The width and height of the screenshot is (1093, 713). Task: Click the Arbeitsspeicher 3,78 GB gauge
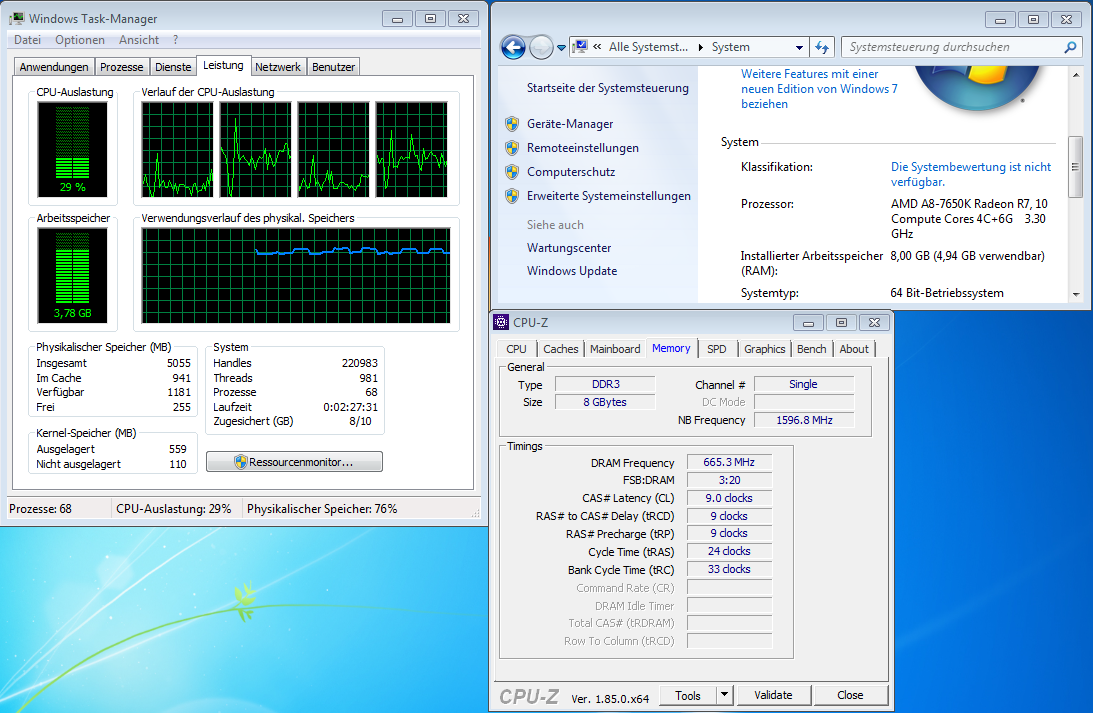[72, 275]
